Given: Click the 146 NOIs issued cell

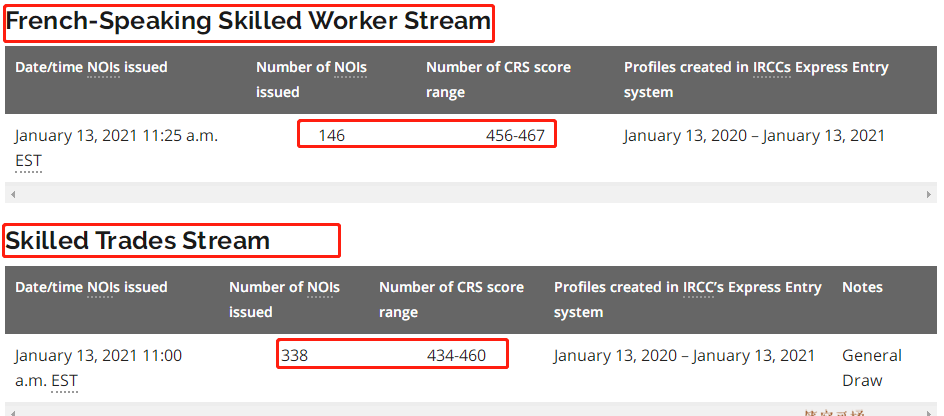Looking at the screenshot, I should point(332,135).
